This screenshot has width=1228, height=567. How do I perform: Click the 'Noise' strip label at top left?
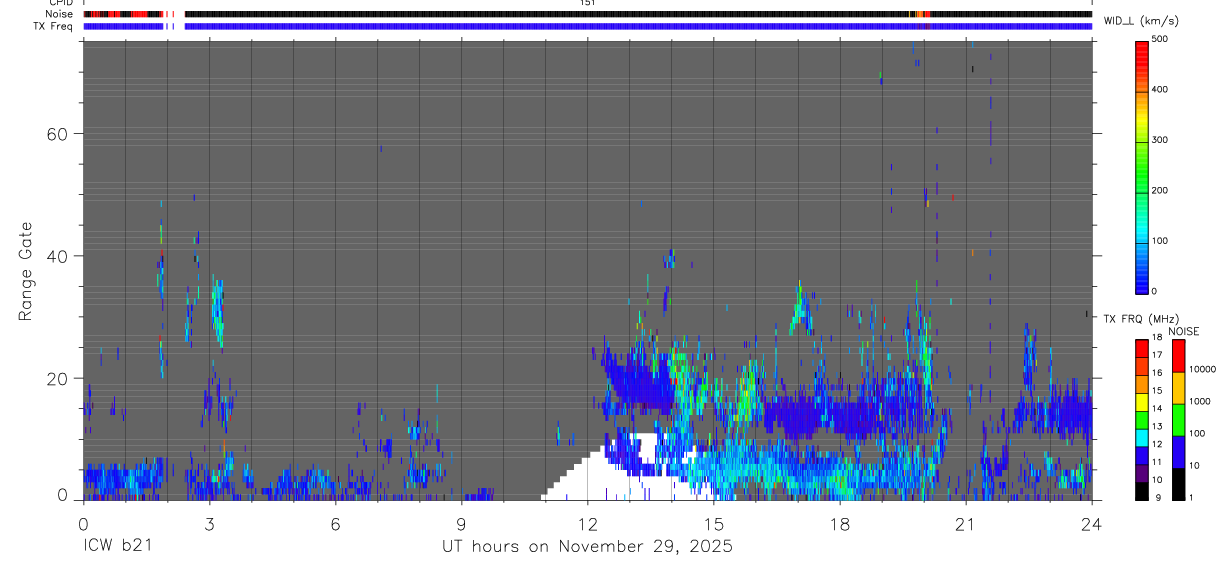tap(59, 14)
